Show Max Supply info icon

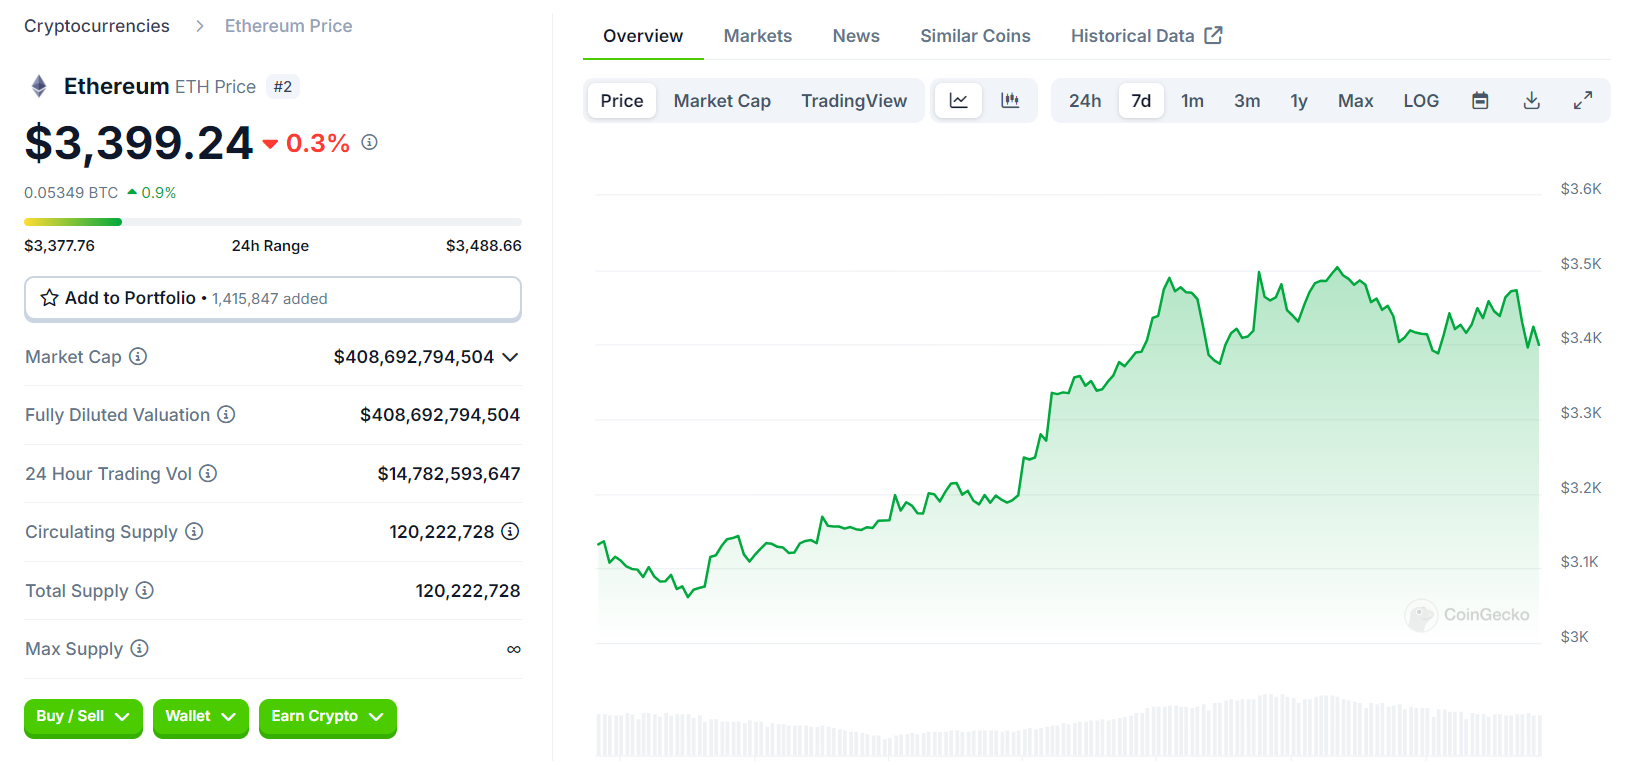click(140, 648)
